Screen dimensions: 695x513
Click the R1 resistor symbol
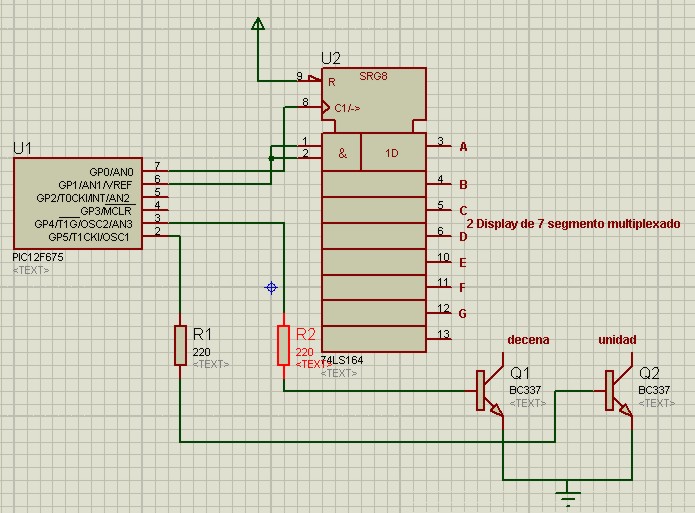[180, 345]
